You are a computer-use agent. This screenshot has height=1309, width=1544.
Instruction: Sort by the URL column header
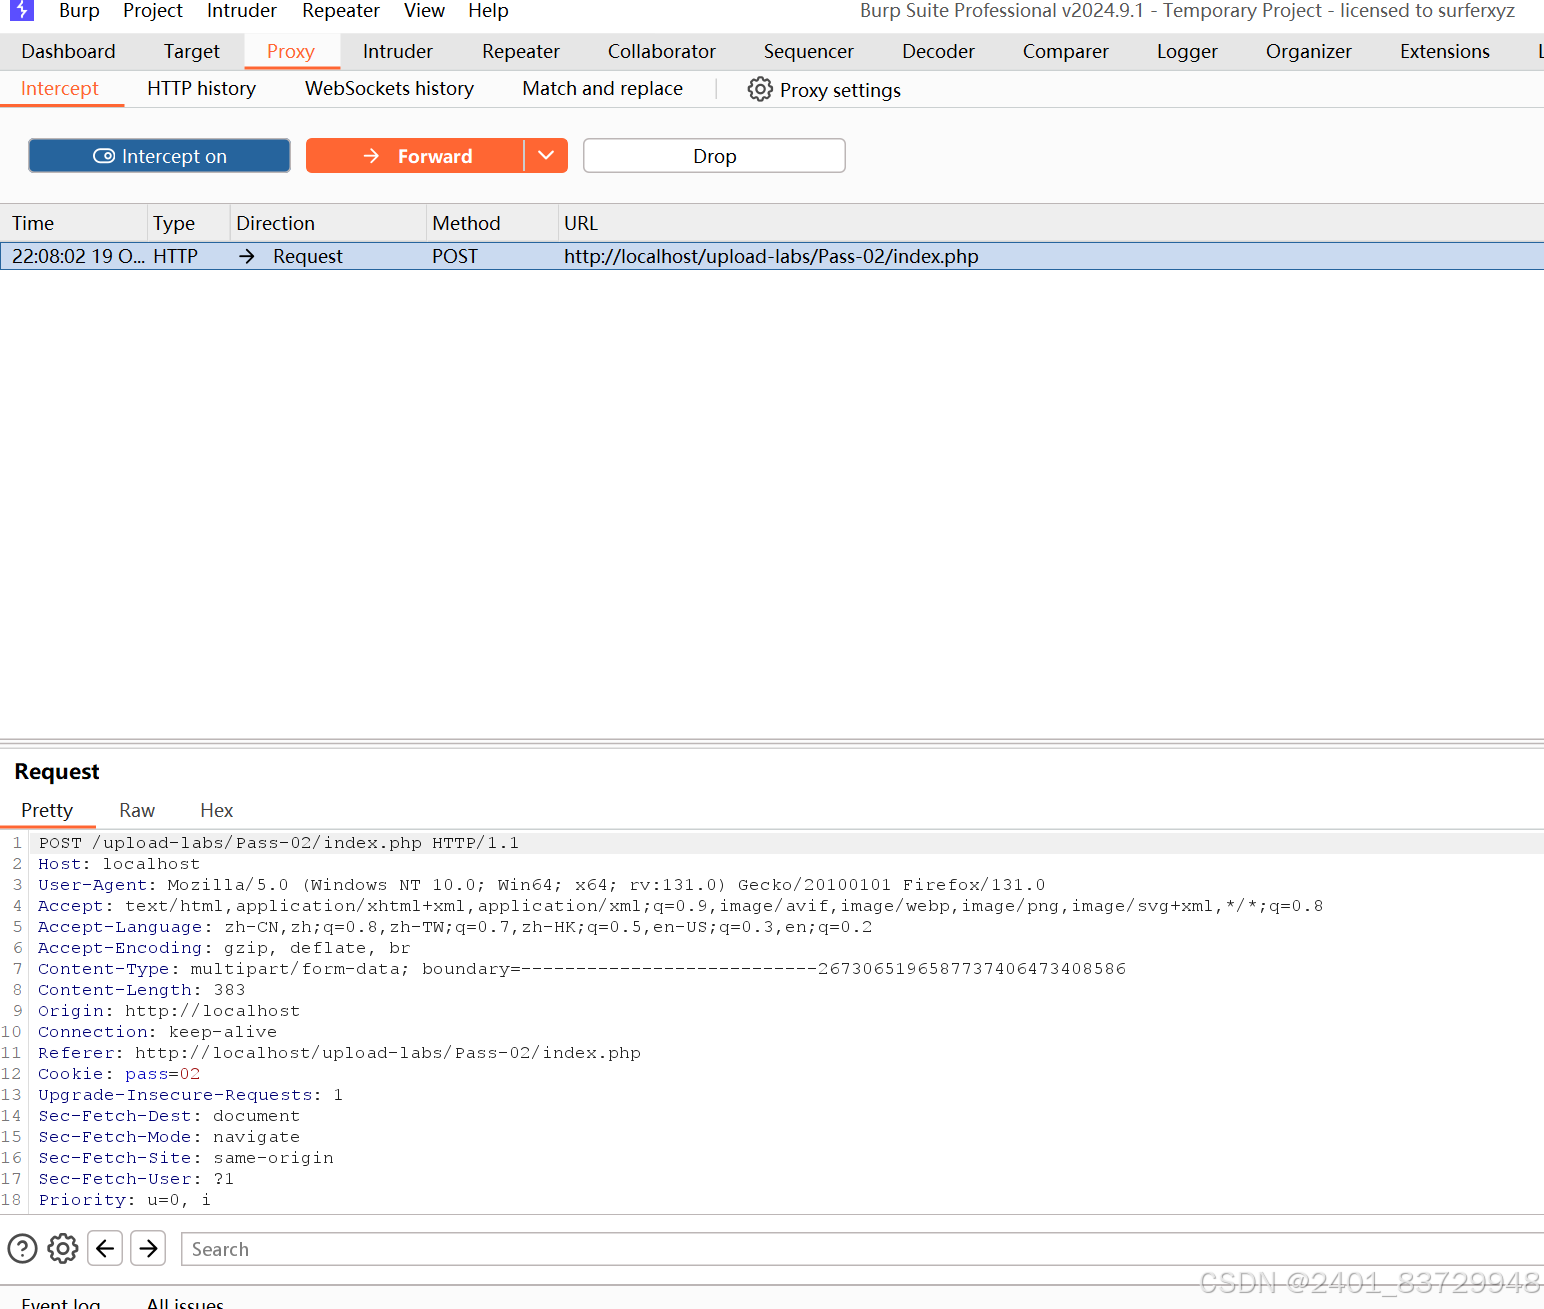[1050, 223]
